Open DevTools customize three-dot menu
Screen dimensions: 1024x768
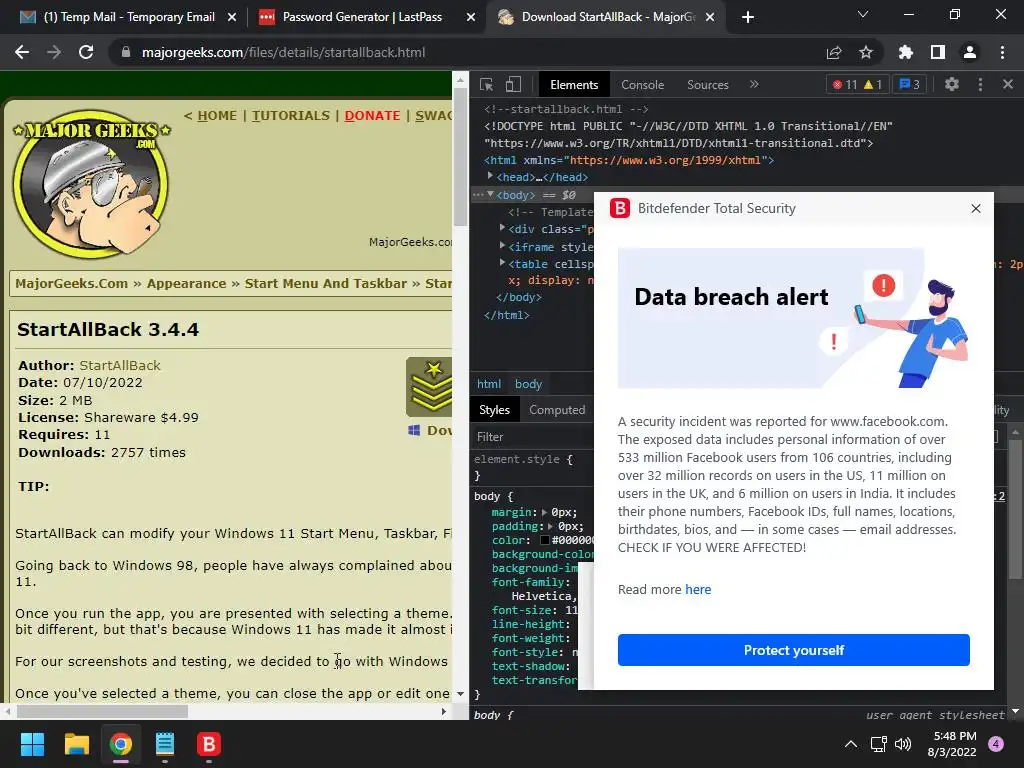coord(980,84)
